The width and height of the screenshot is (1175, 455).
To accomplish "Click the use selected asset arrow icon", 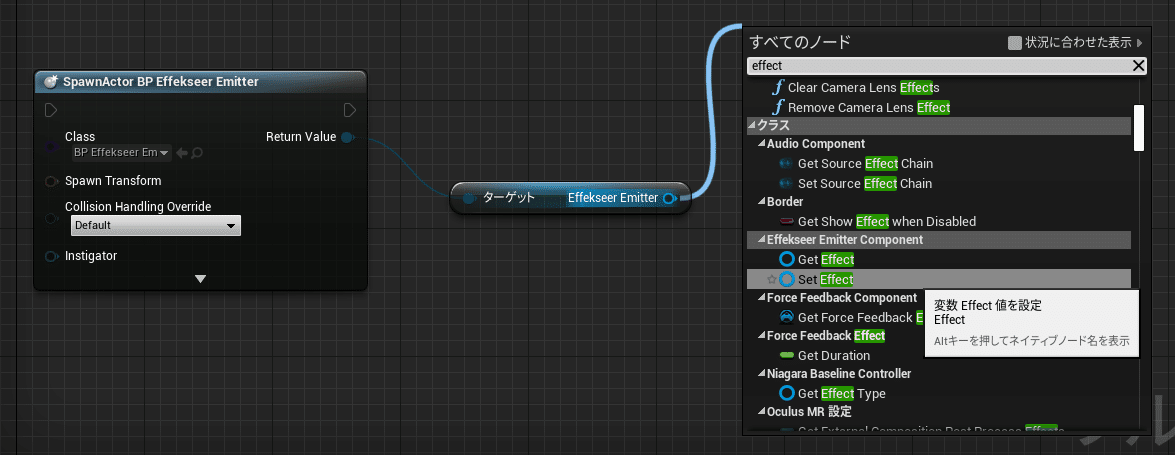I will [182, 153].
